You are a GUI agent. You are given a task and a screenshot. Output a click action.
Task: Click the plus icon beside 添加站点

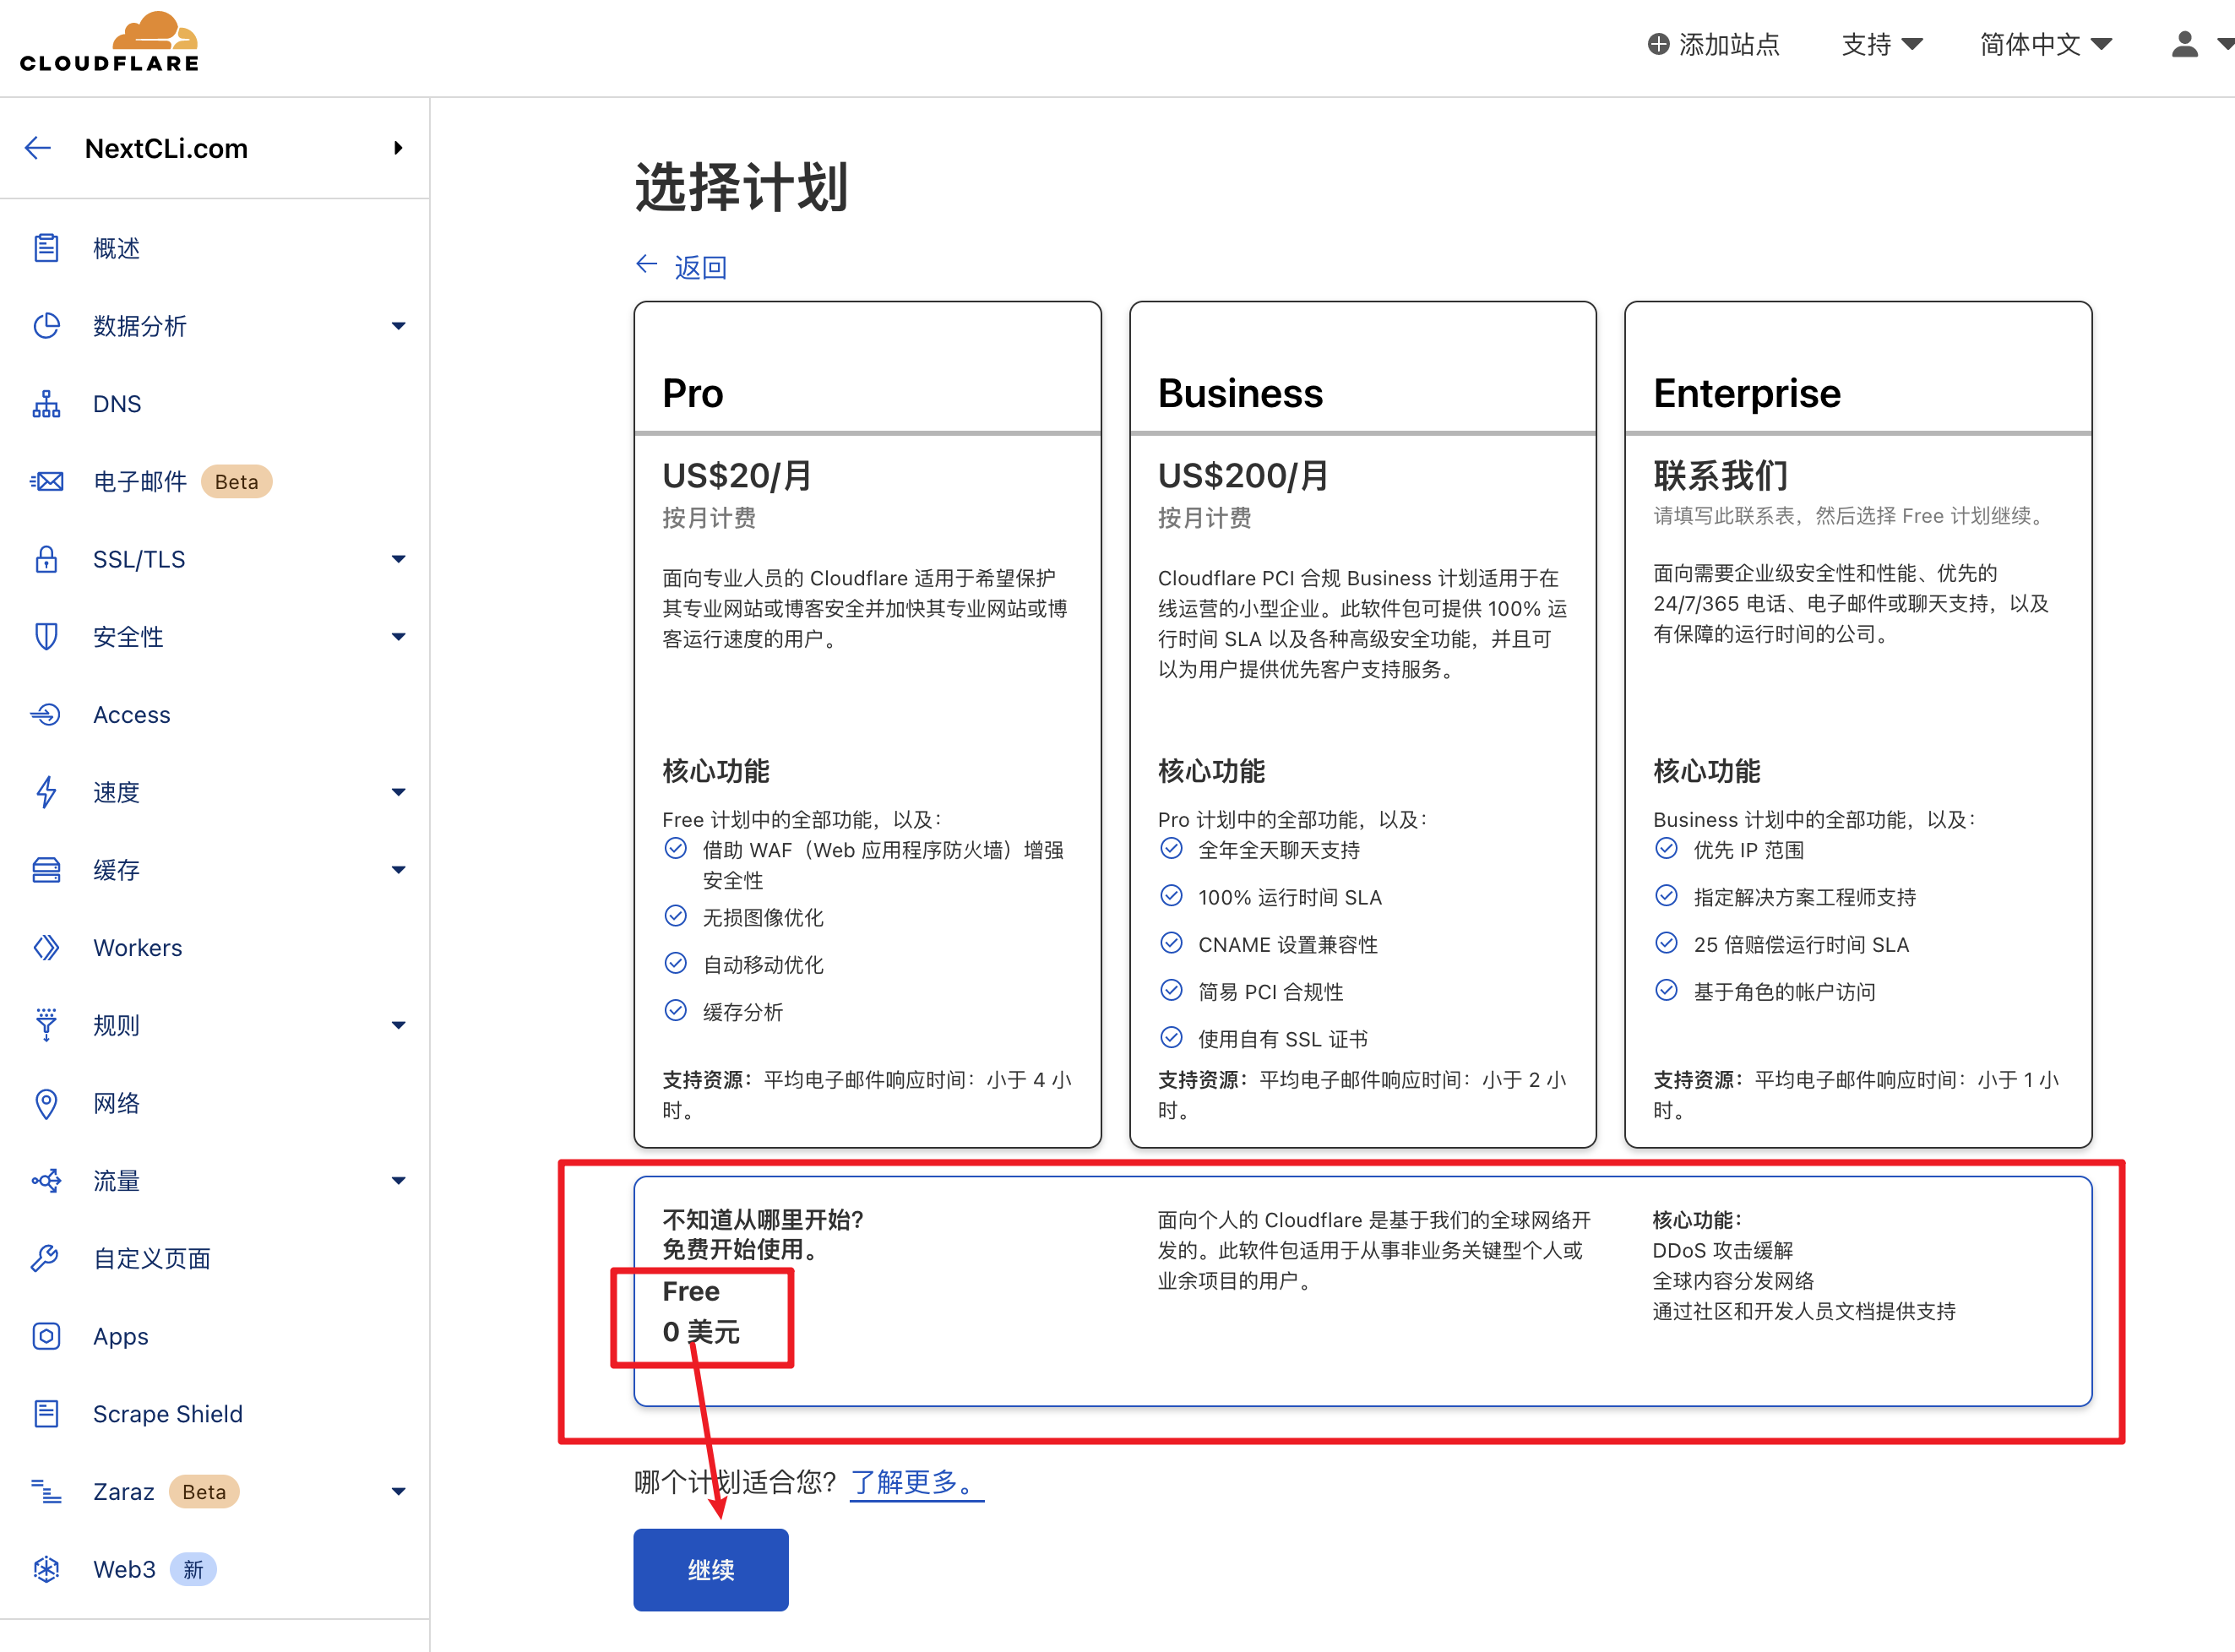(1658, 44)
